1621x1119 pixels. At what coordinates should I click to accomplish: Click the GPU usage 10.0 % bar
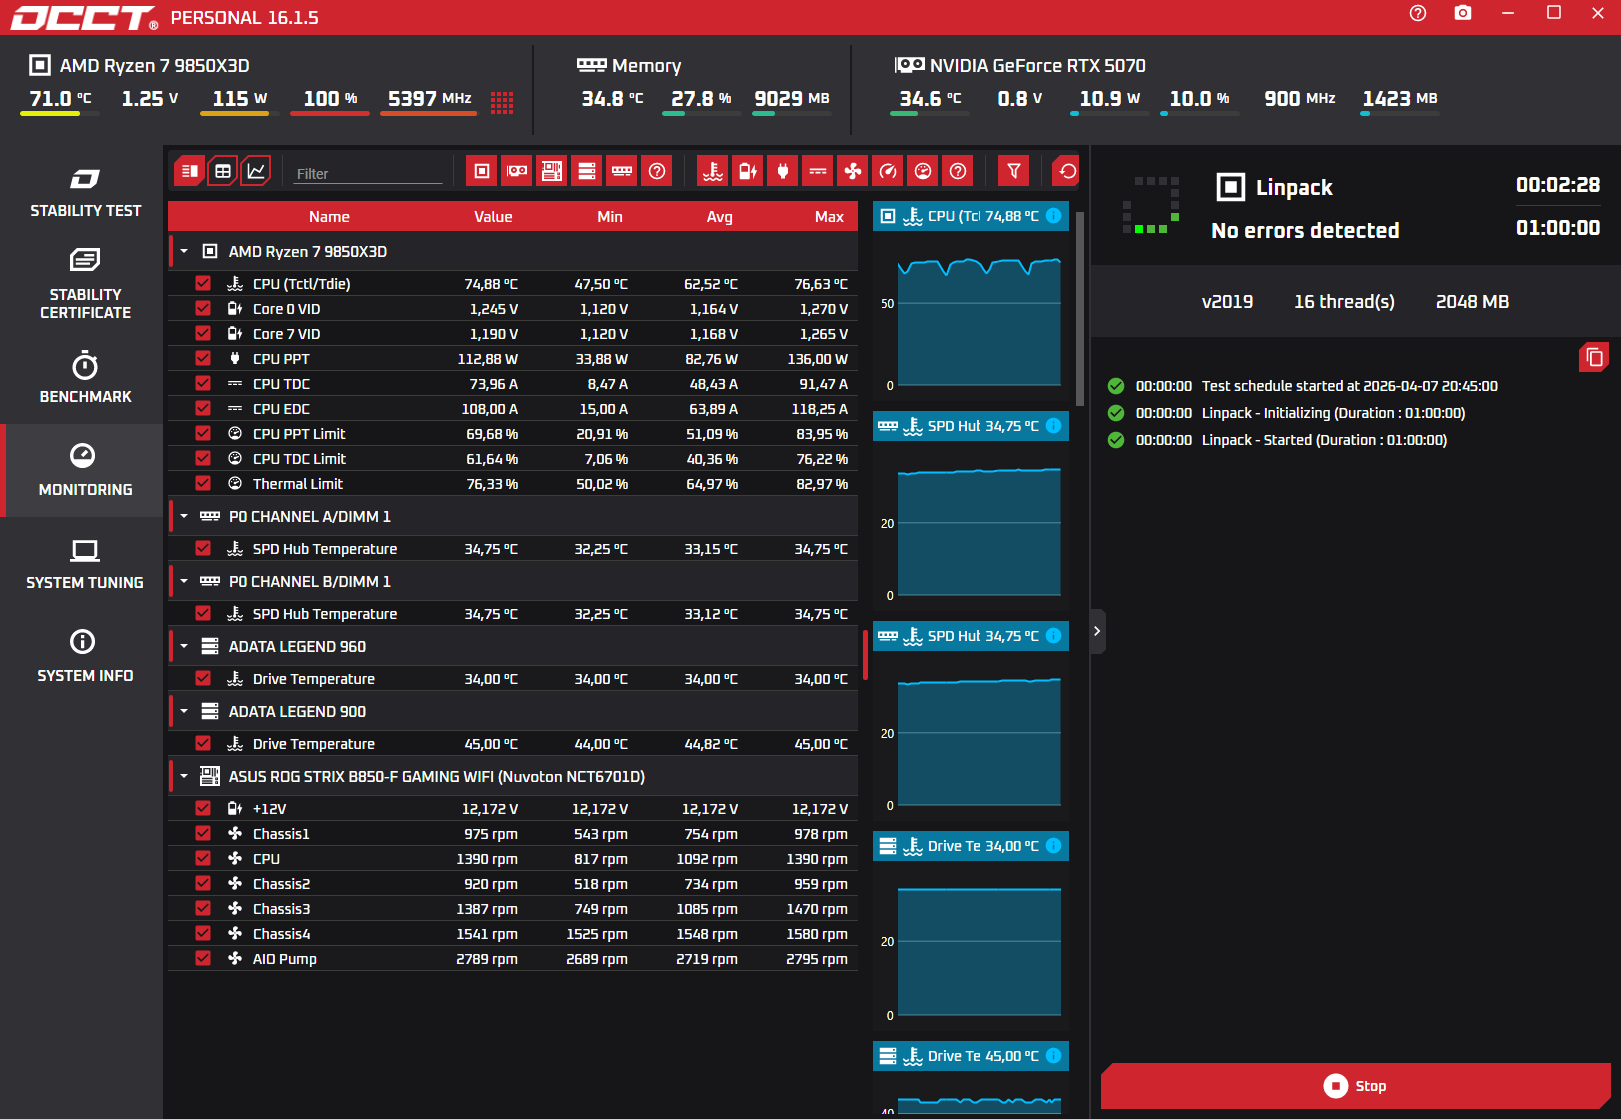point(1200,114)
